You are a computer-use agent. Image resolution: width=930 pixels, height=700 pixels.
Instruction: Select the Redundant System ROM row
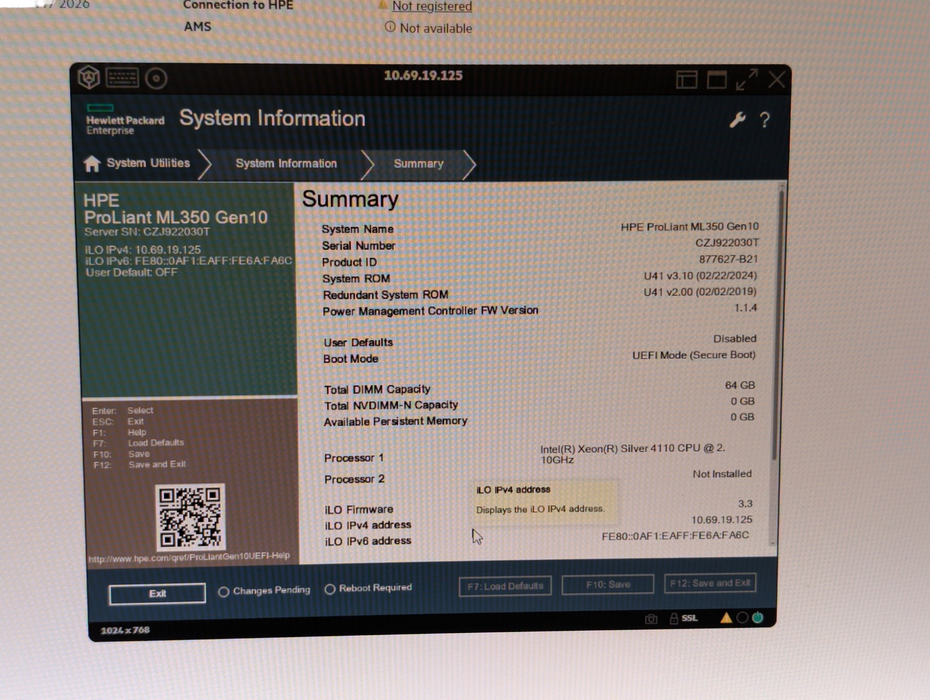point(540,293)
